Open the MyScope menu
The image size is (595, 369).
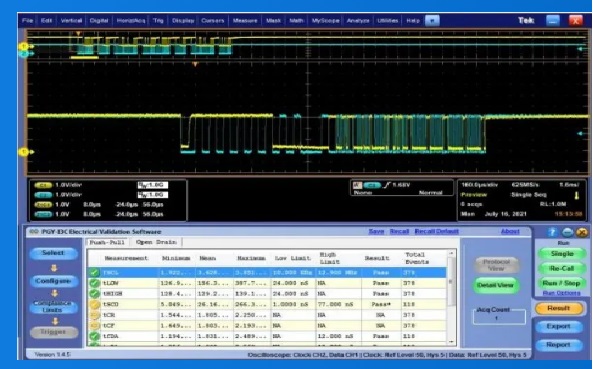coord(326,20)
